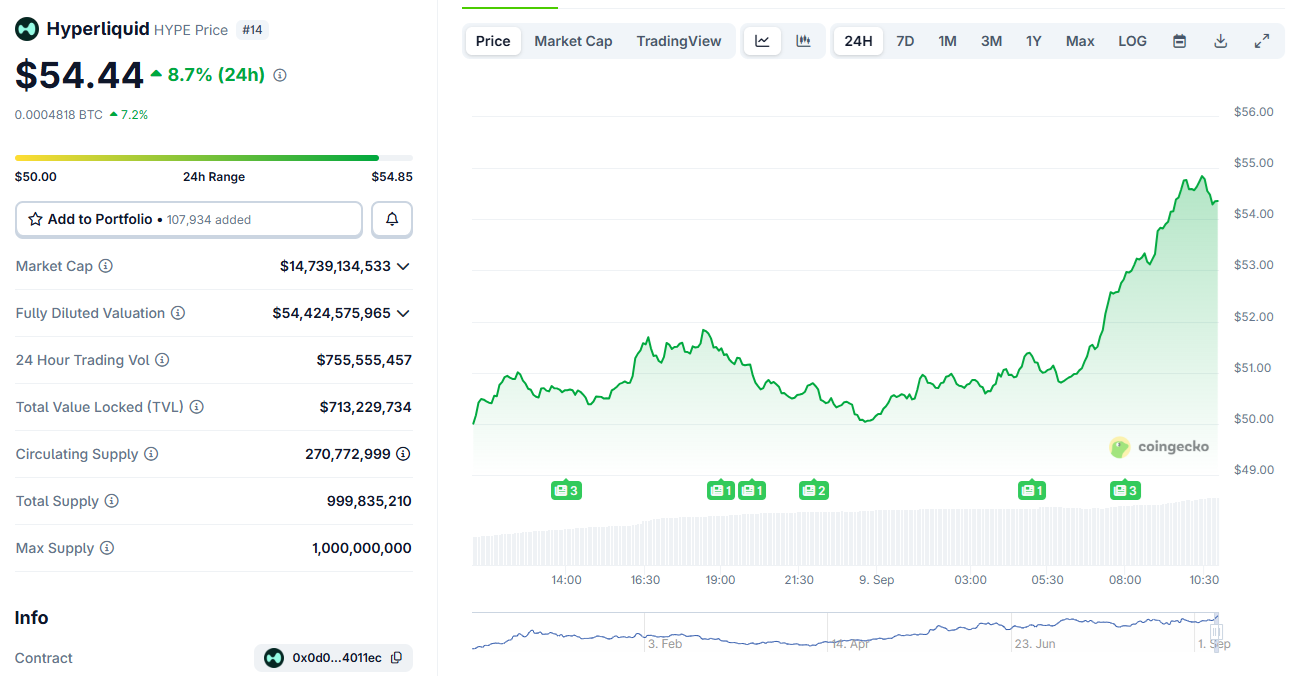The height and width of the screenshot is (676, 1291).
Task: Select the Max timeframe
Action: pos(1080,40)
